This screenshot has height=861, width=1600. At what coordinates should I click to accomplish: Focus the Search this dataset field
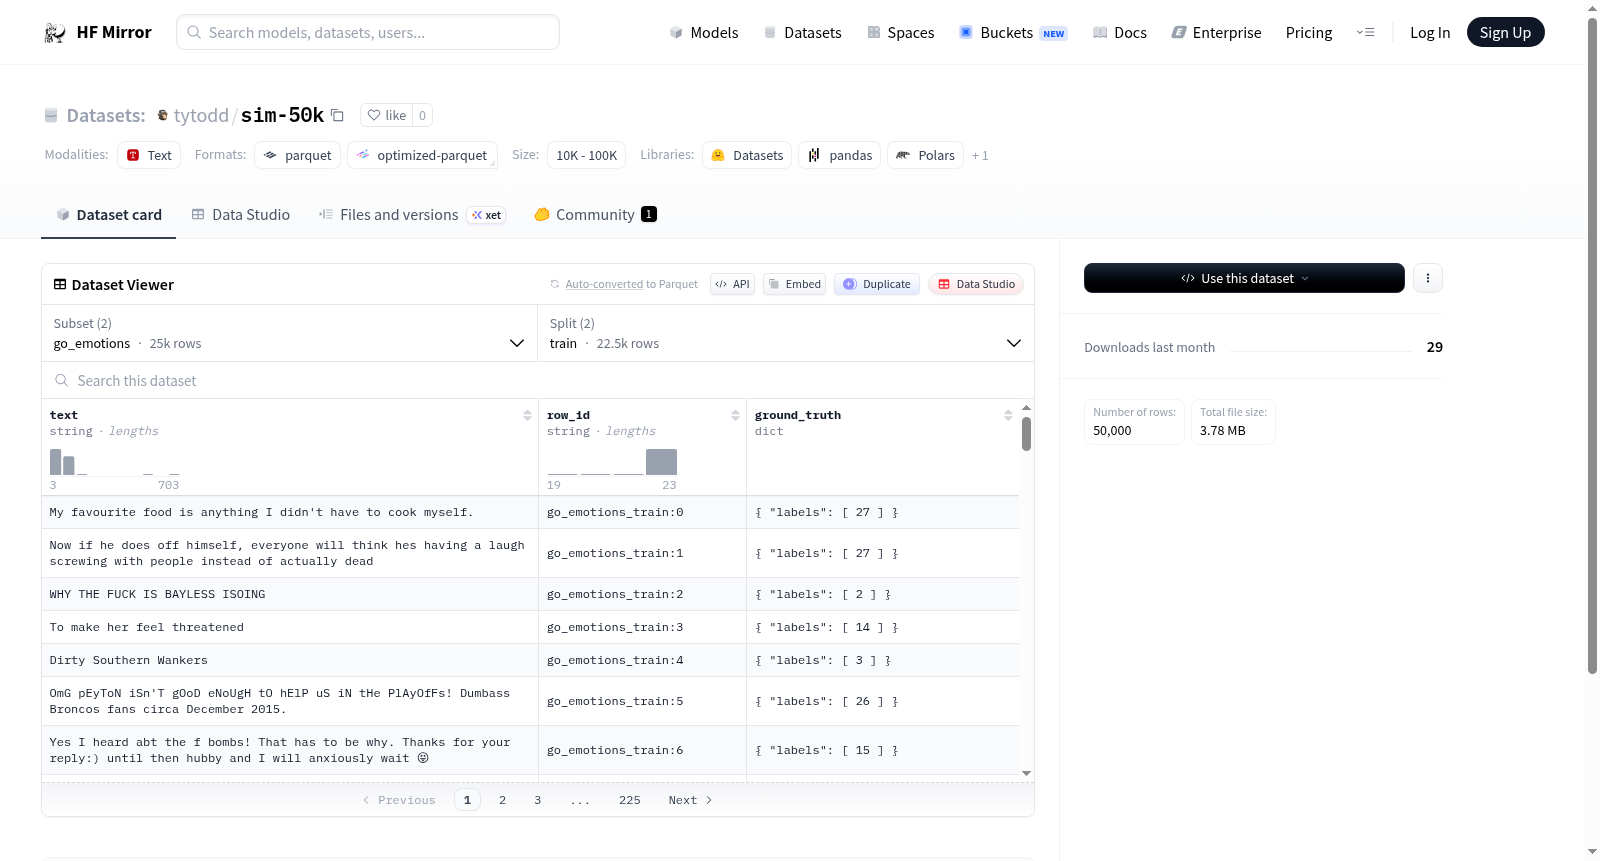pyautogui.click(x=538, y=380)
